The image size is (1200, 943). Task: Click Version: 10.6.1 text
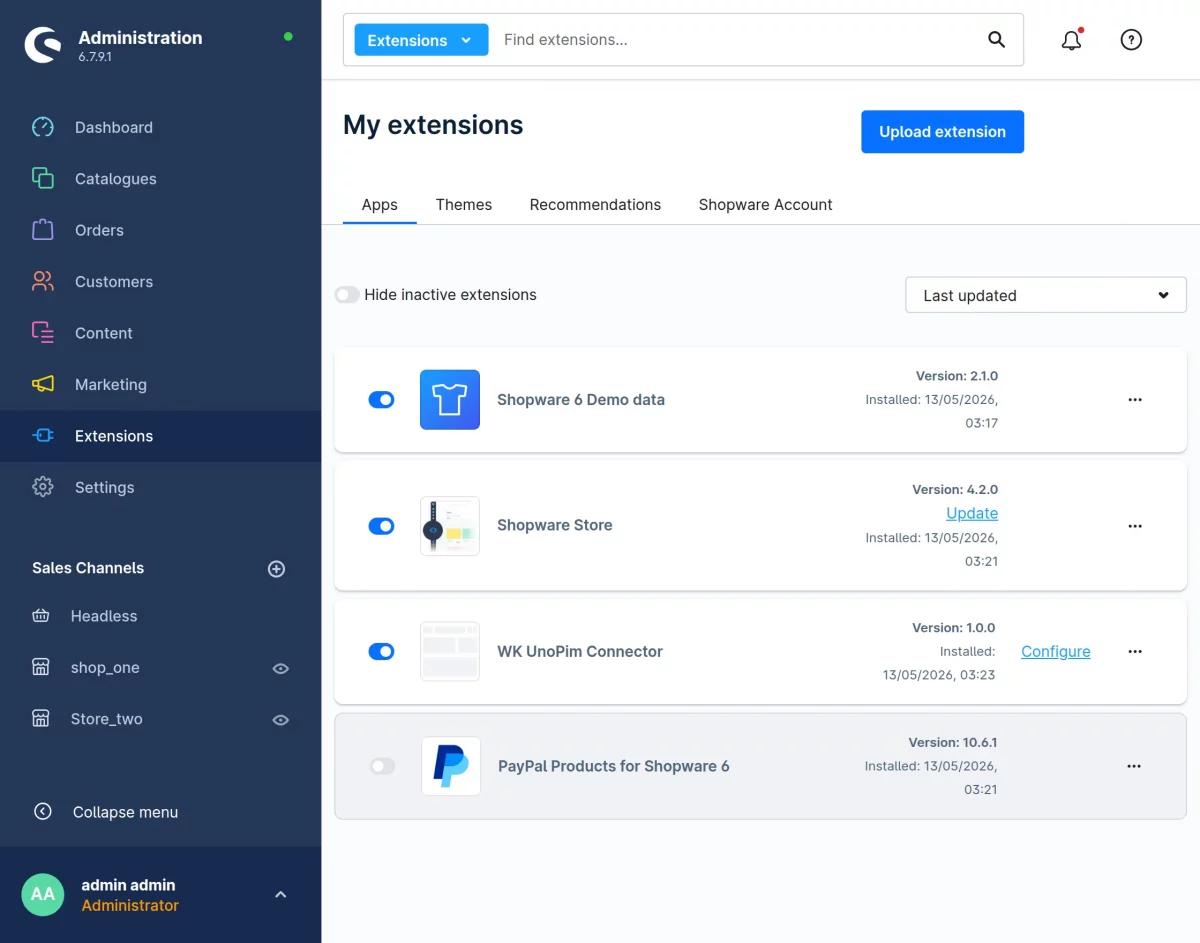(x=953, y=743)
